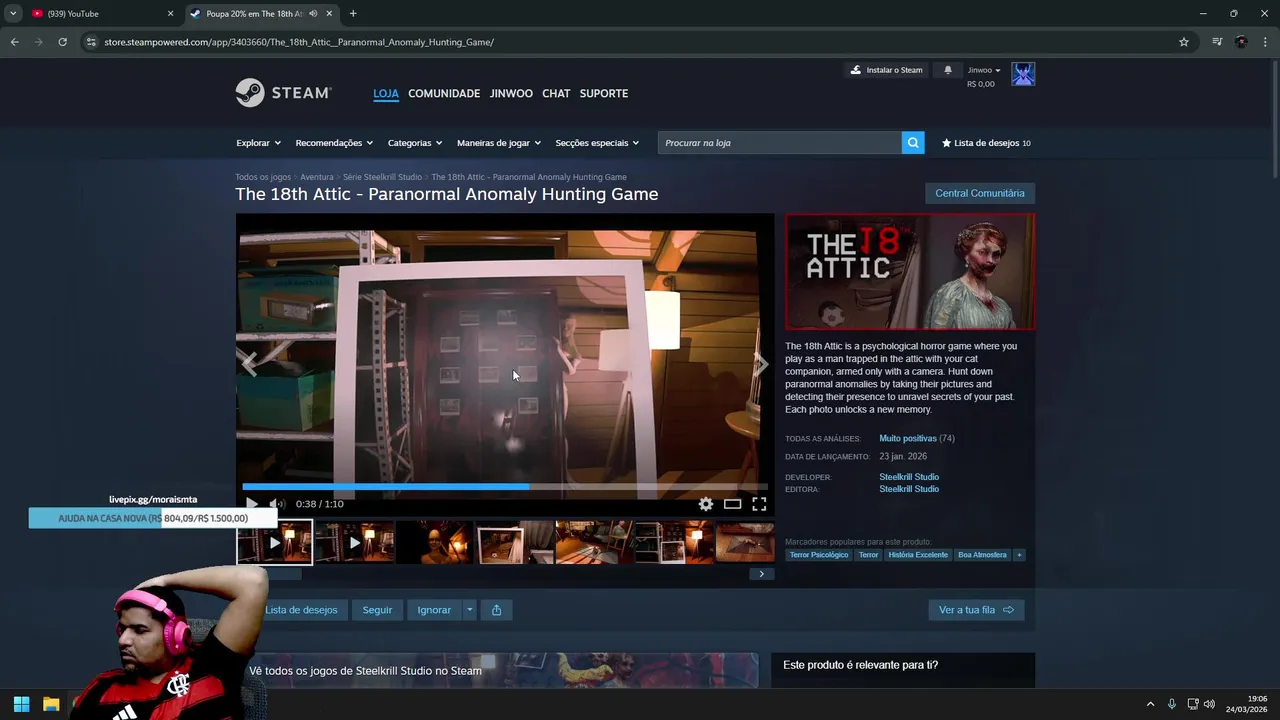Open the JINWOO menu item
This screenshot has width=1280, height=720.
pos(511,93)
